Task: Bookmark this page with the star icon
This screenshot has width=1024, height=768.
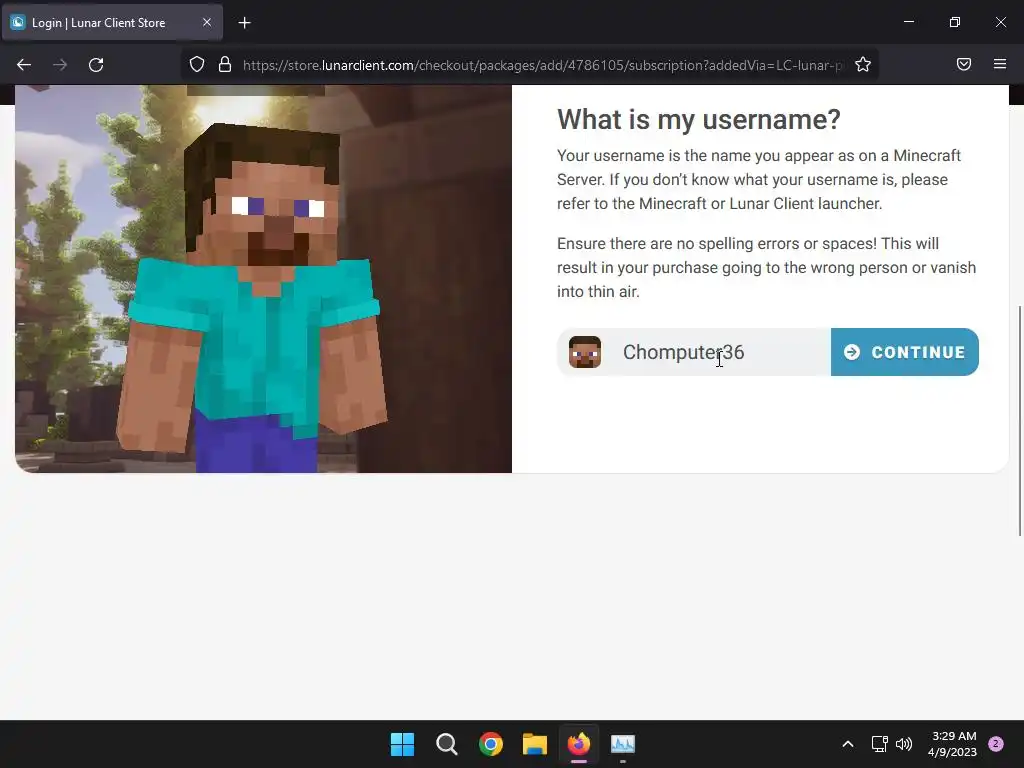Action: tap(863, 65)
